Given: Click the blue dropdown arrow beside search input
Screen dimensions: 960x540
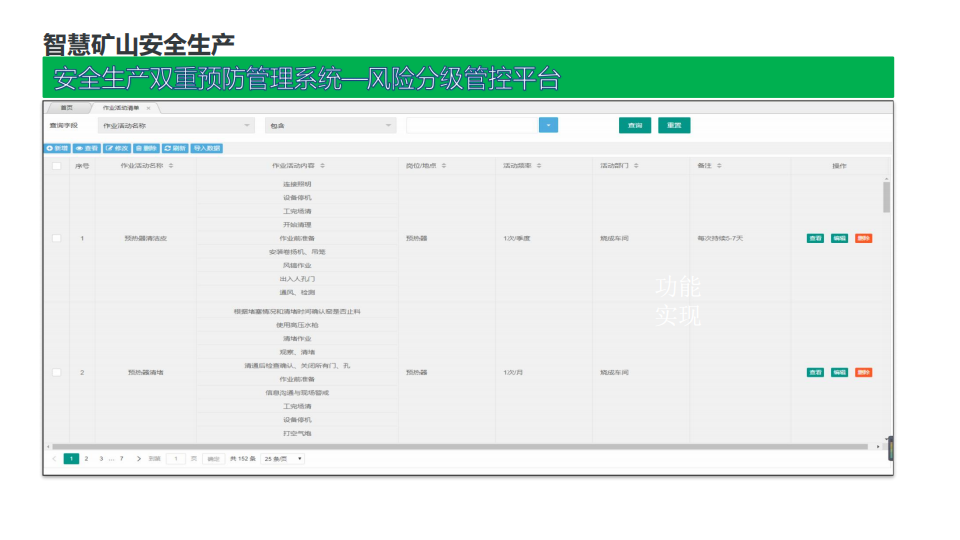Looking at the screenshot, I should coord(549,126).
